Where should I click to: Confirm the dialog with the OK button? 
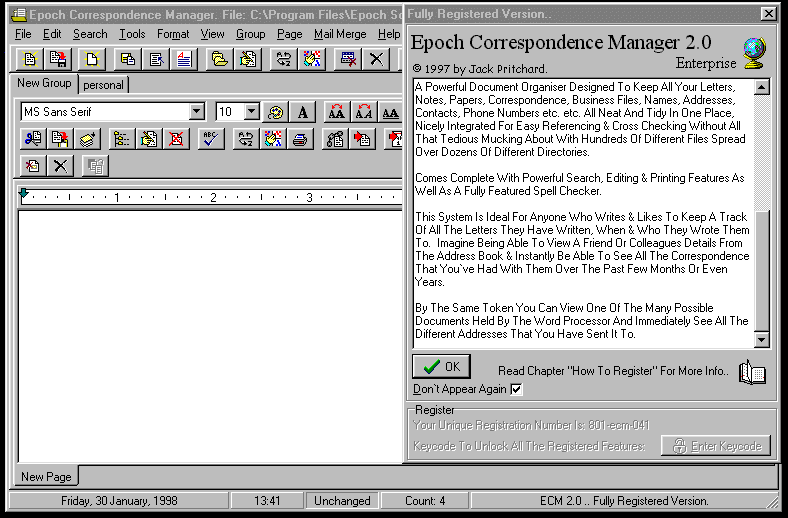(442, 367)
